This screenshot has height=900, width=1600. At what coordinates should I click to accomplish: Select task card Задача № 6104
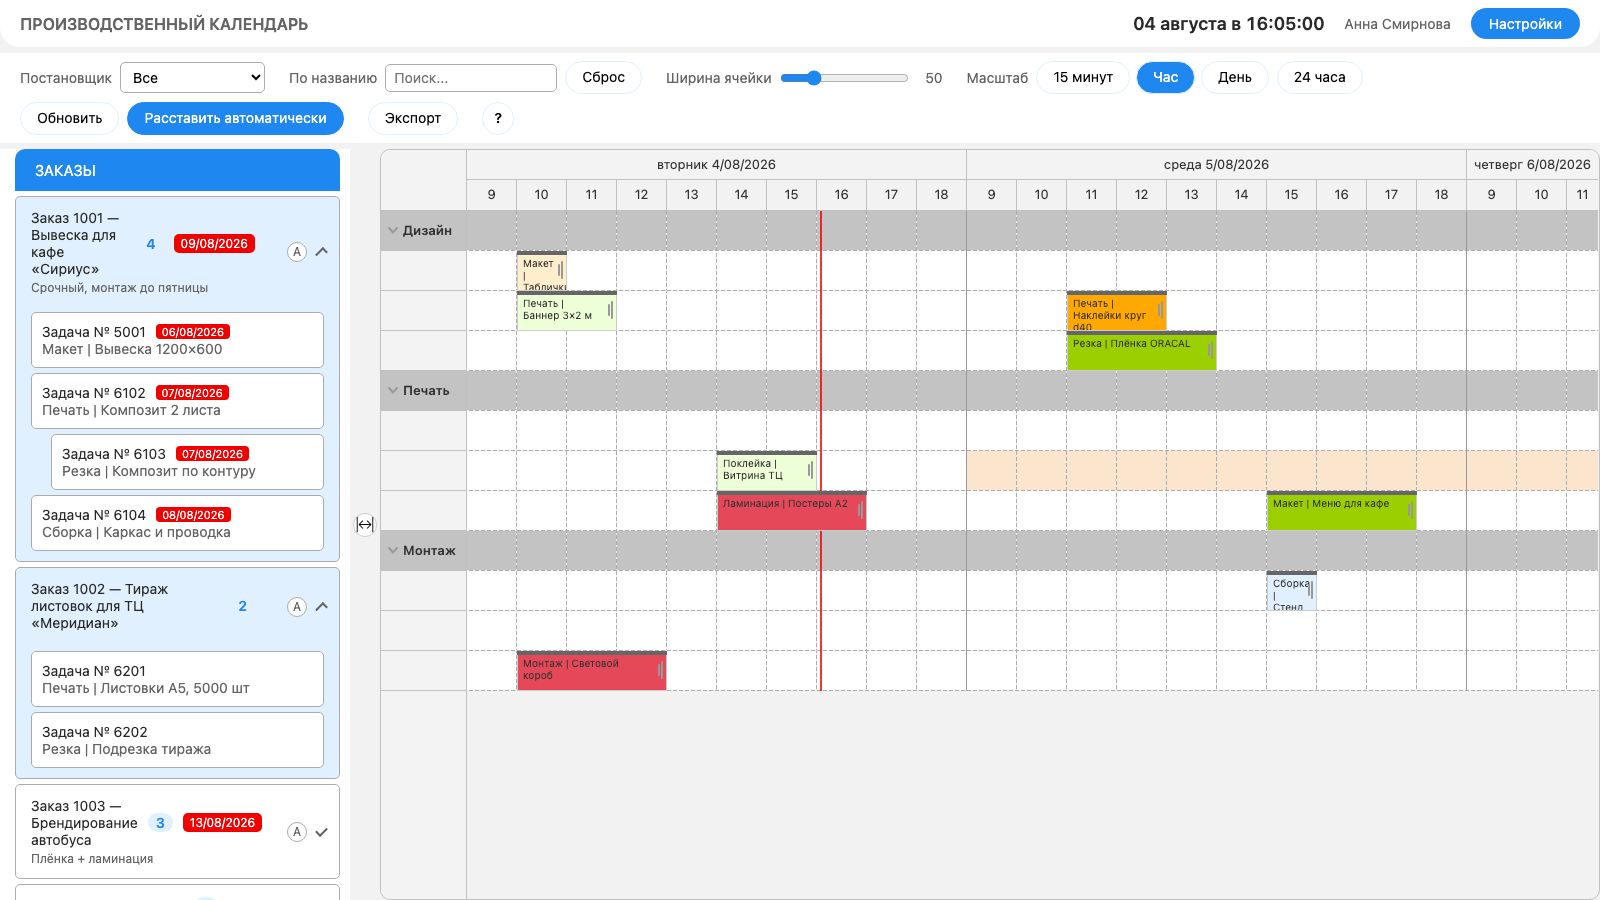coord(177,523)
